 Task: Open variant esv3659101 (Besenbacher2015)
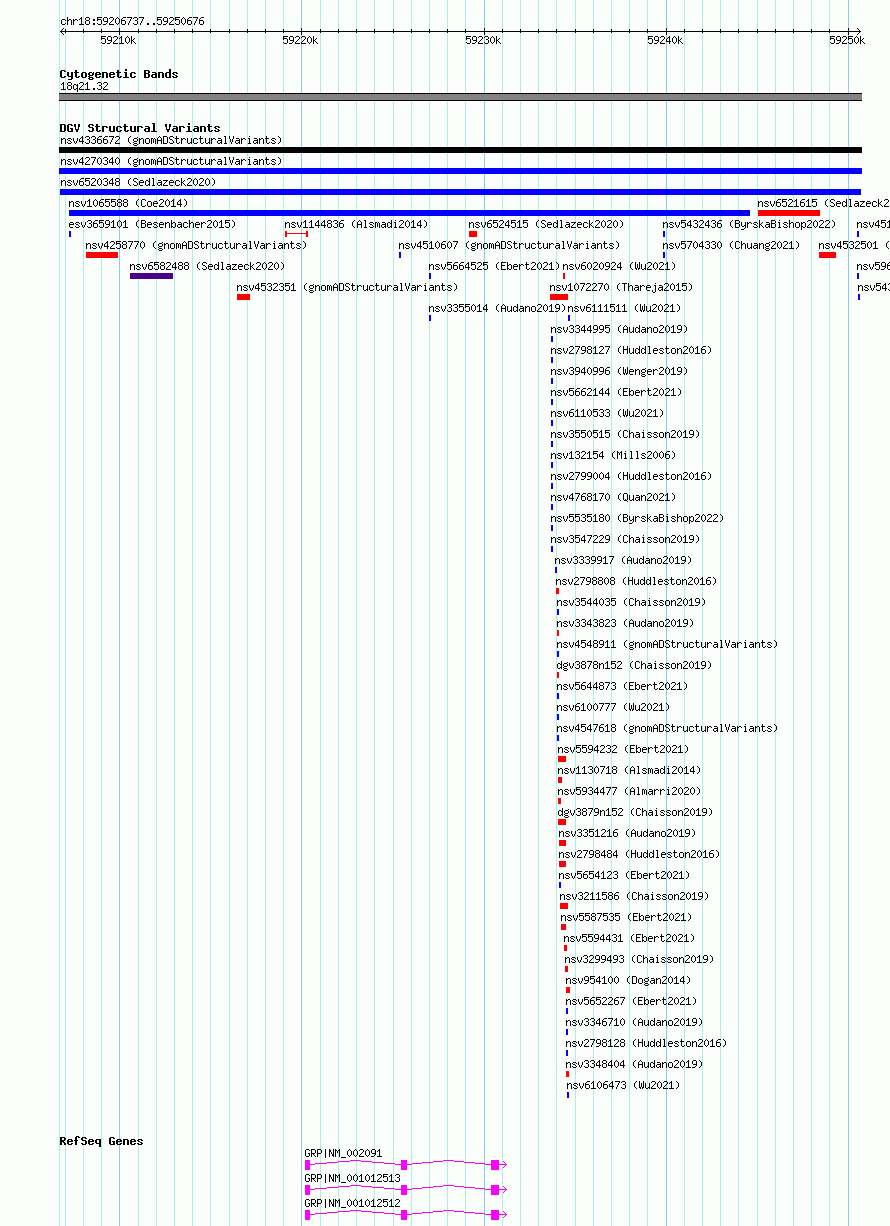click(x=152, y=224)
